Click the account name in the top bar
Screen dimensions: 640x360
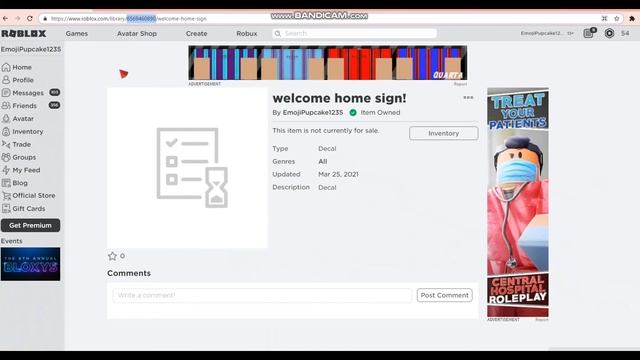pyautogui.click(x=542, y=33)
